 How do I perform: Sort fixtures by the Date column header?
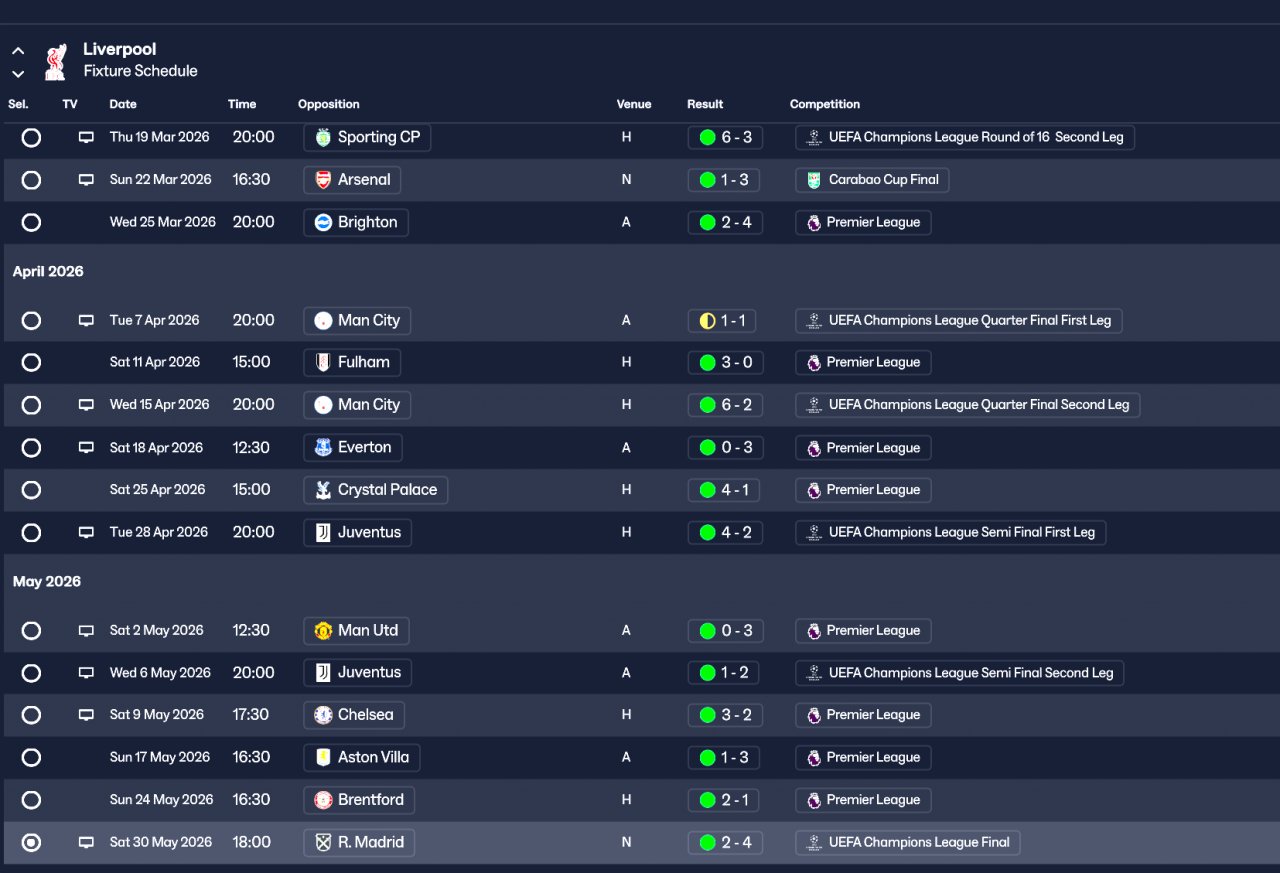123,104
